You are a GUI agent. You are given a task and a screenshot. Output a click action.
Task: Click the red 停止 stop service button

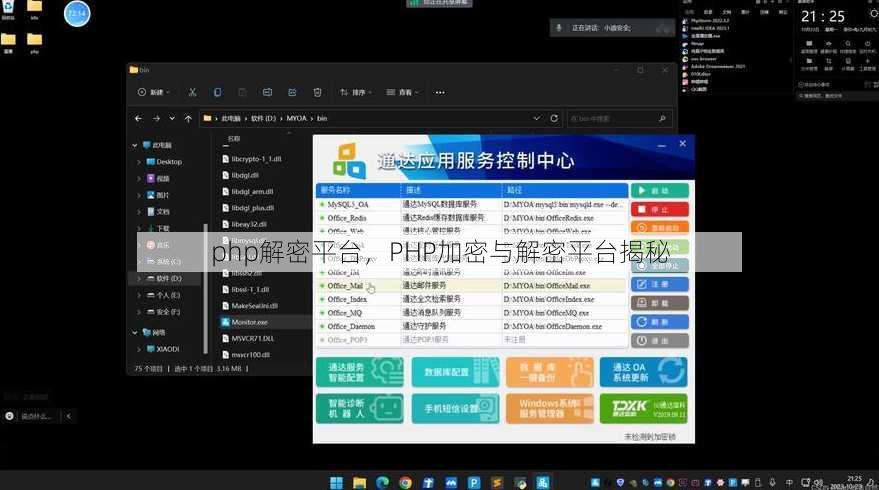[x=659, y=209]
